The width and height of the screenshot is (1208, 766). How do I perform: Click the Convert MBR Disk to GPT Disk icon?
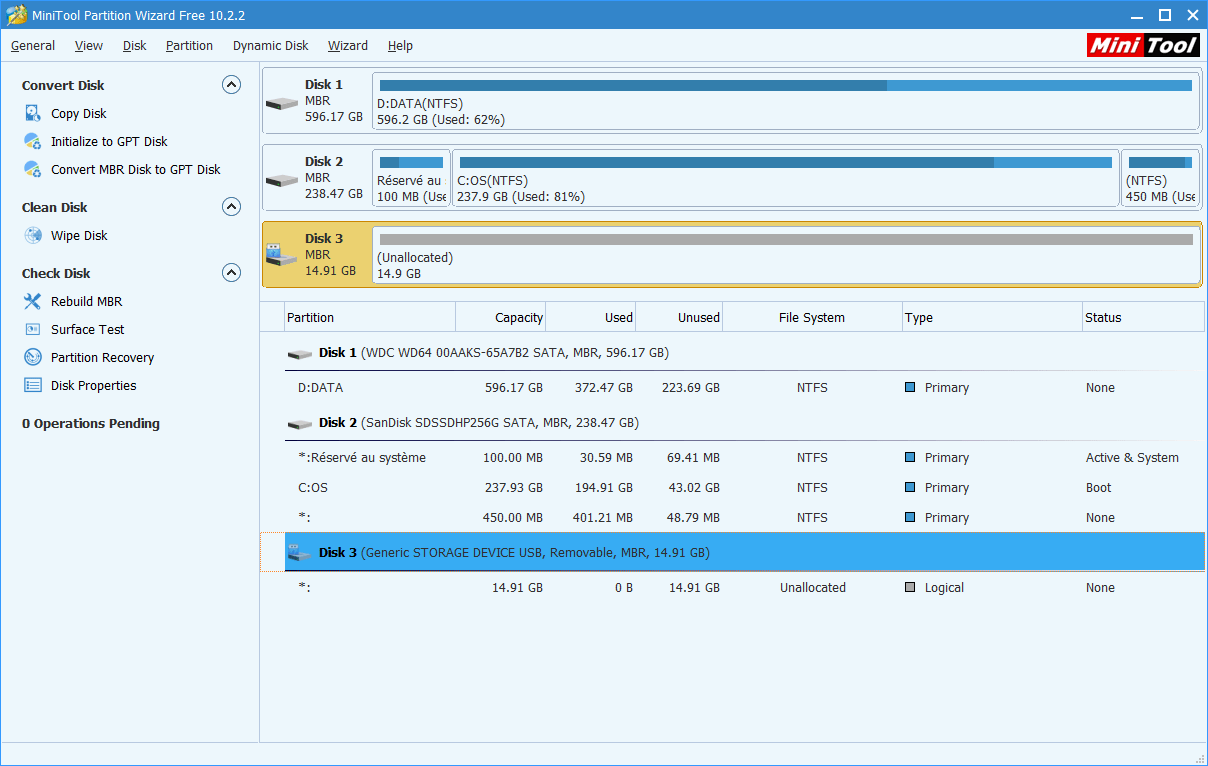click(x=32, y=169)
